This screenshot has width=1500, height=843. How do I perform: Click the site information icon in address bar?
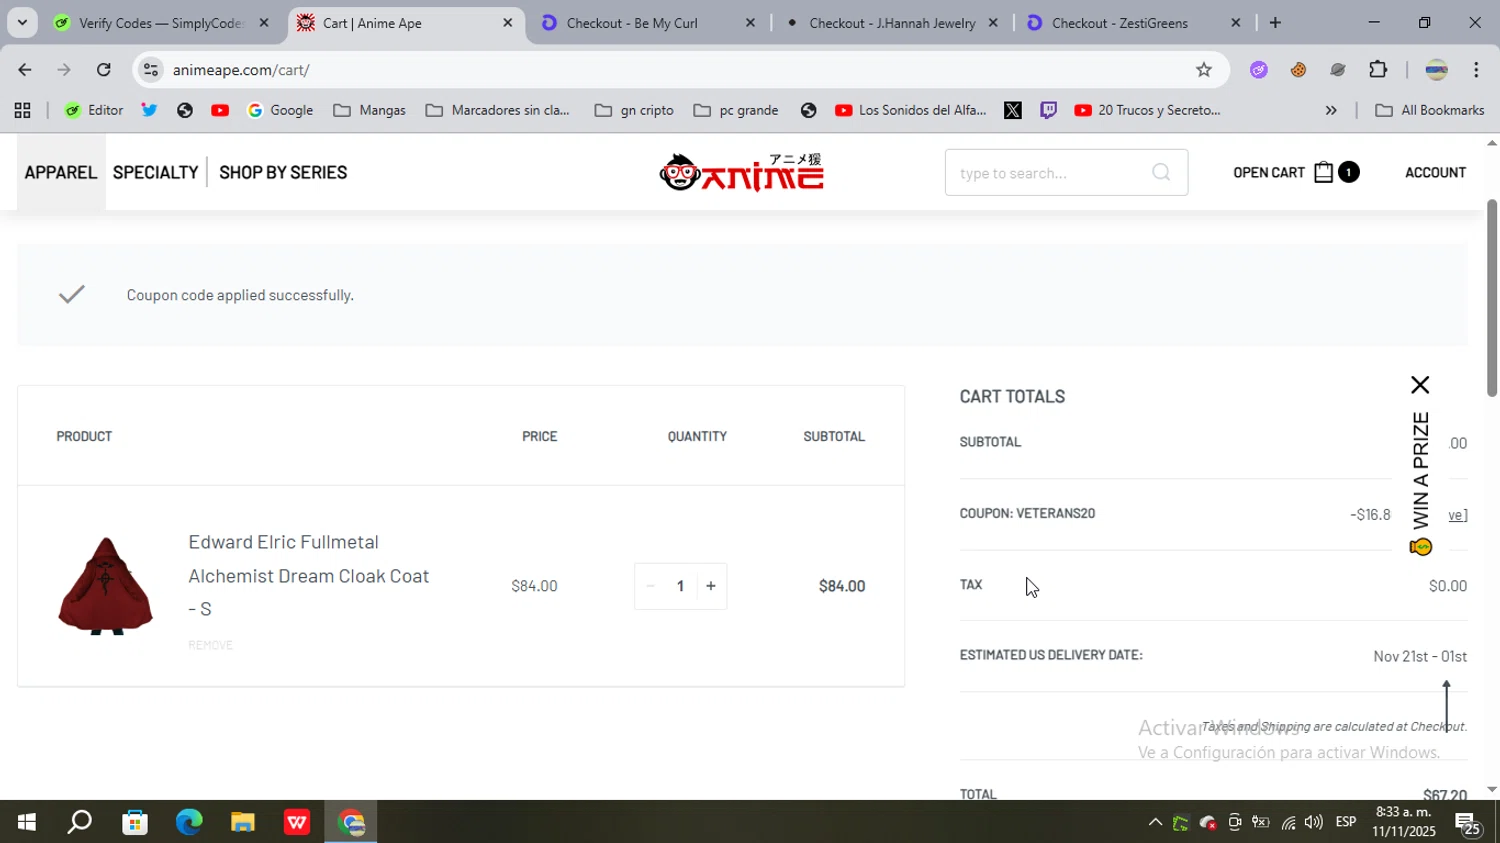[151, 70]
